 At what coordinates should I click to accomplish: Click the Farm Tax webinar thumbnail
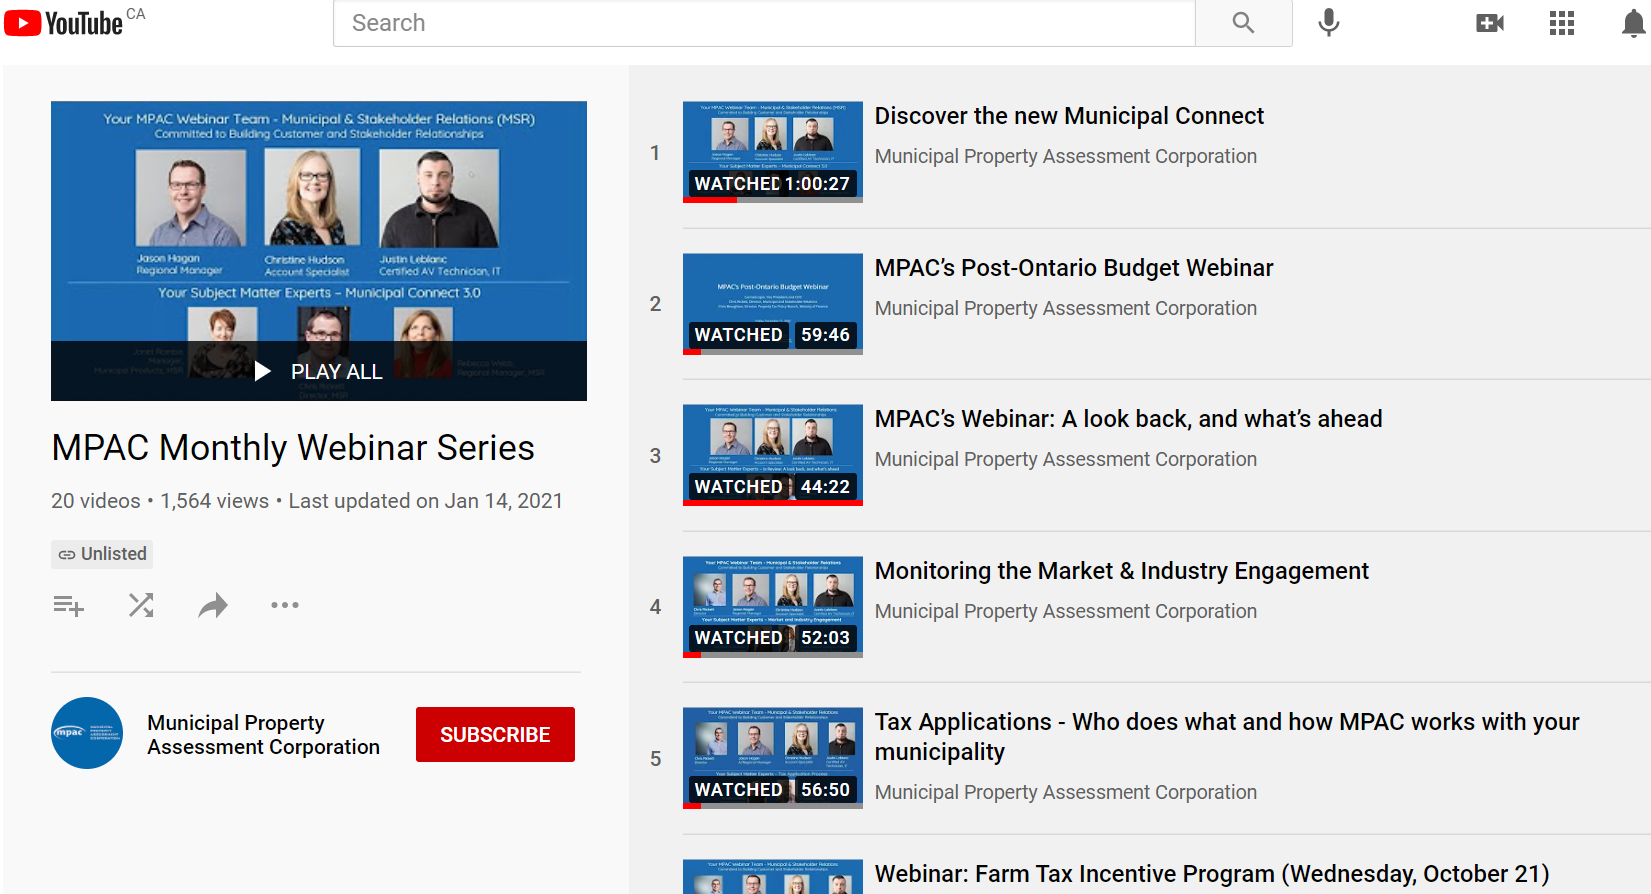pos(773,877)
